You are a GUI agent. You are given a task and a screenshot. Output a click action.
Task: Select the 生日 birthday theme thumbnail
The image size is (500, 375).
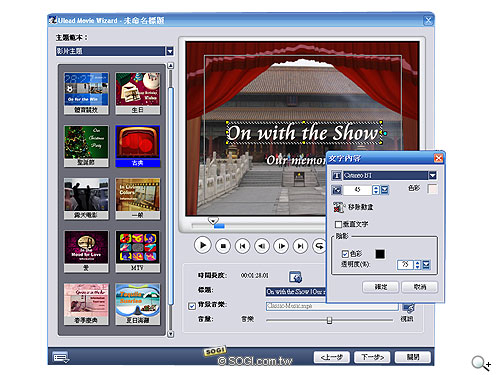(138, 94)
